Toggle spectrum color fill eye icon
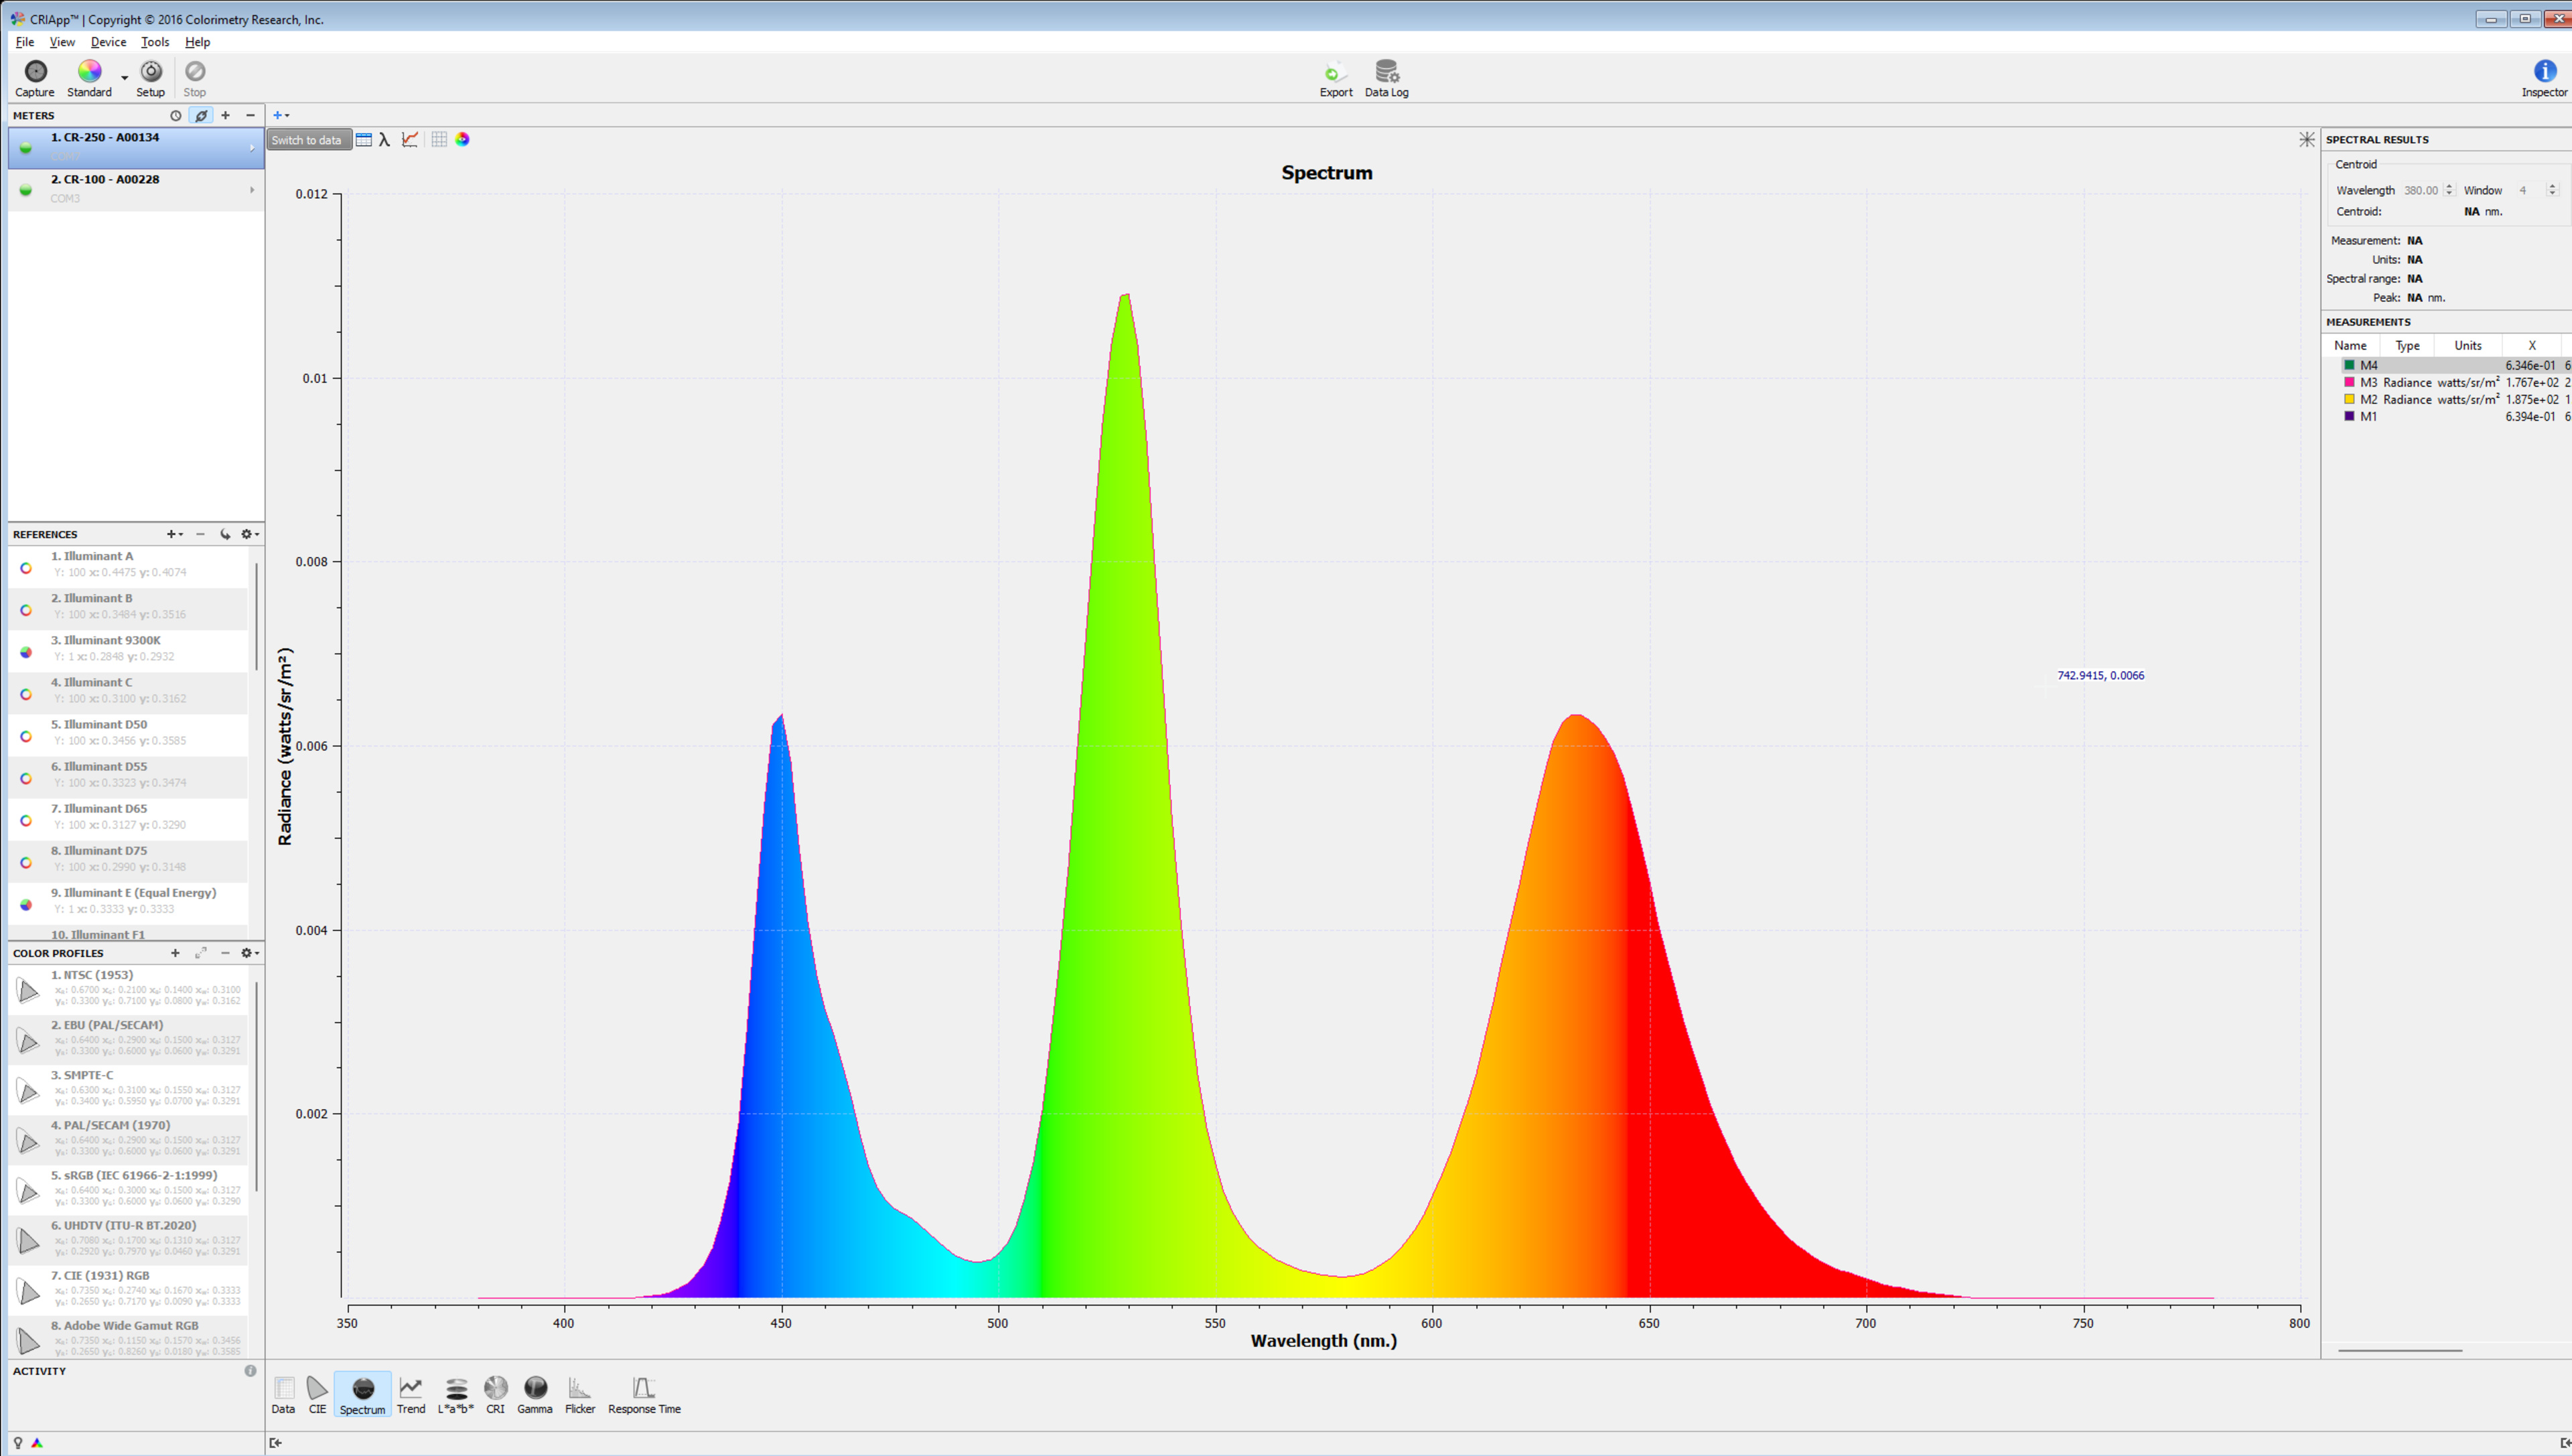The image size is (2572, 1456). 463,140
